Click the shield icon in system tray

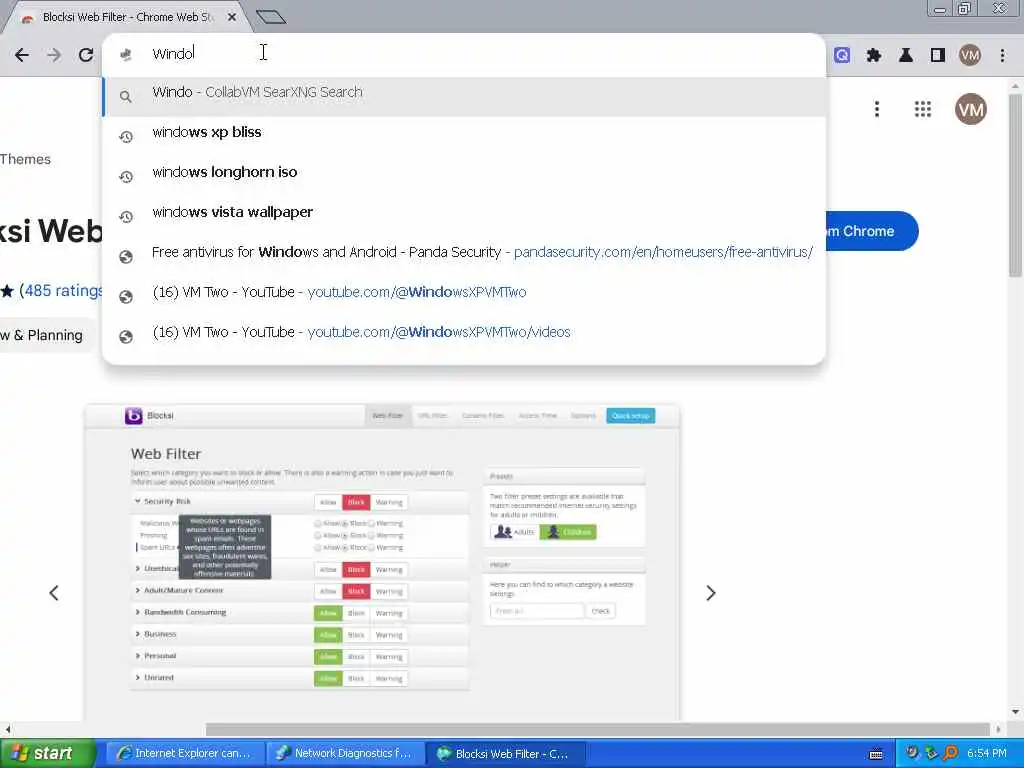tap(912, 753)
